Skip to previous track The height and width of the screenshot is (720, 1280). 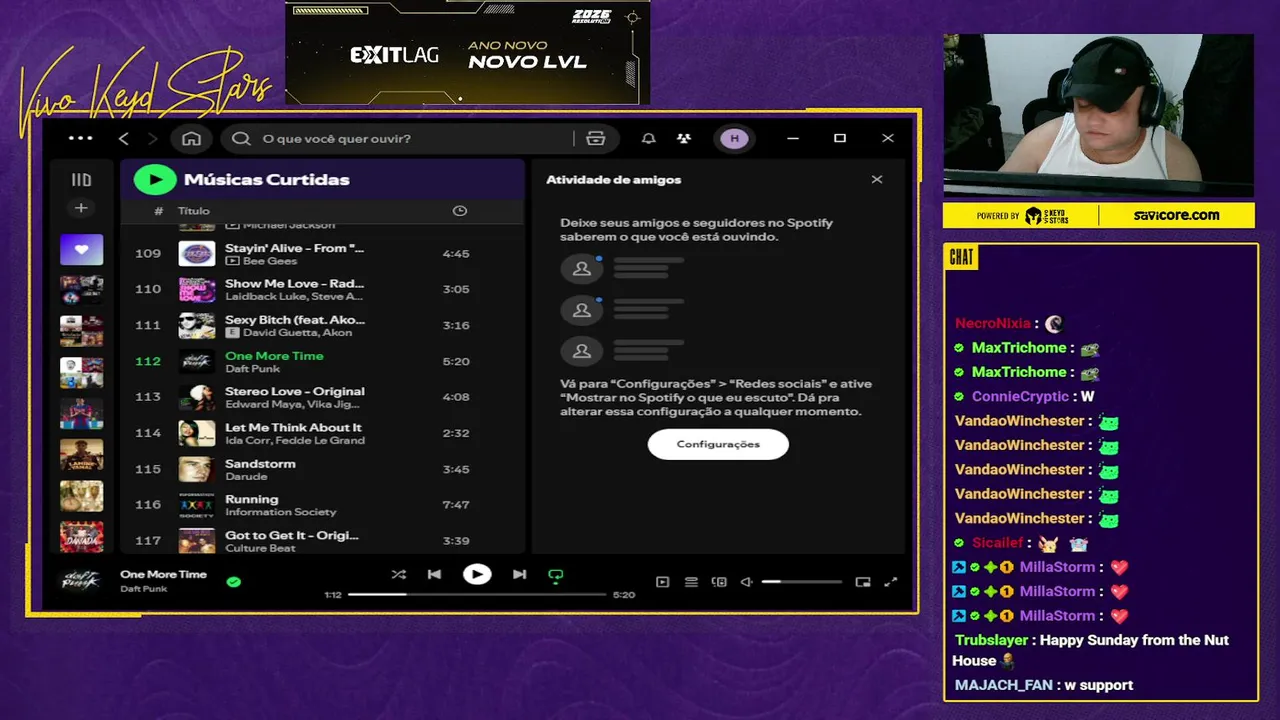(x=434, y=575)
